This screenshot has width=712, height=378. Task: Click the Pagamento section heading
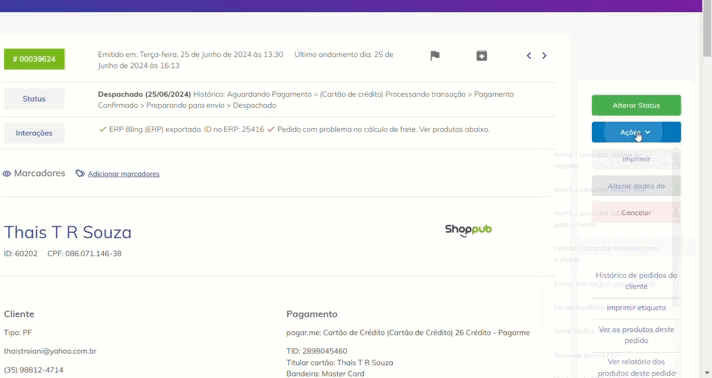[312, 314]
